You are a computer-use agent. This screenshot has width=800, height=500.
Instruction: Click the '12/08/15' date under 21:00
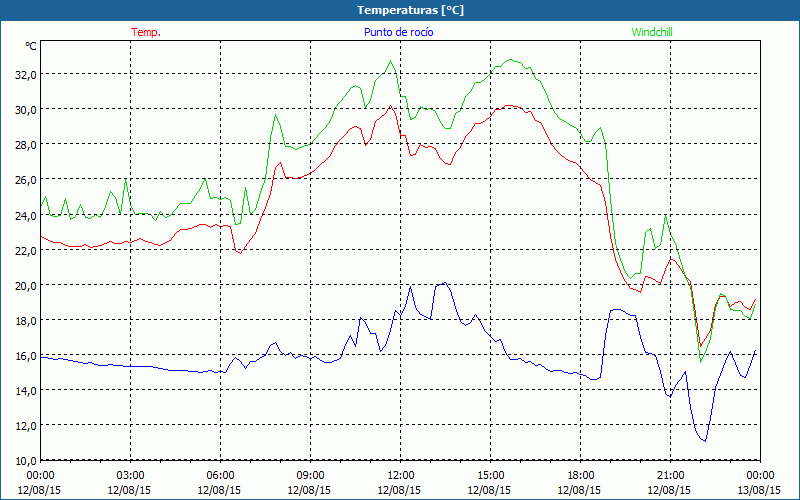pos(670,490)
